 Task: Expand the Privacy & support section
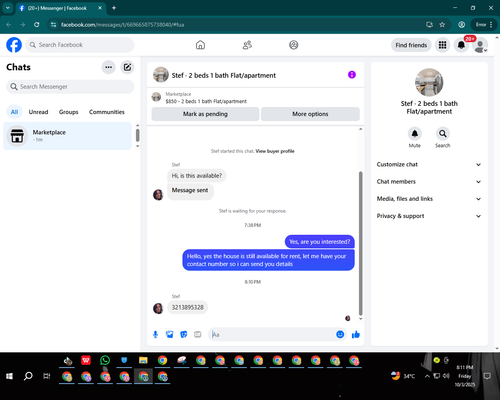pyautogui.click(x=429, y=216)
